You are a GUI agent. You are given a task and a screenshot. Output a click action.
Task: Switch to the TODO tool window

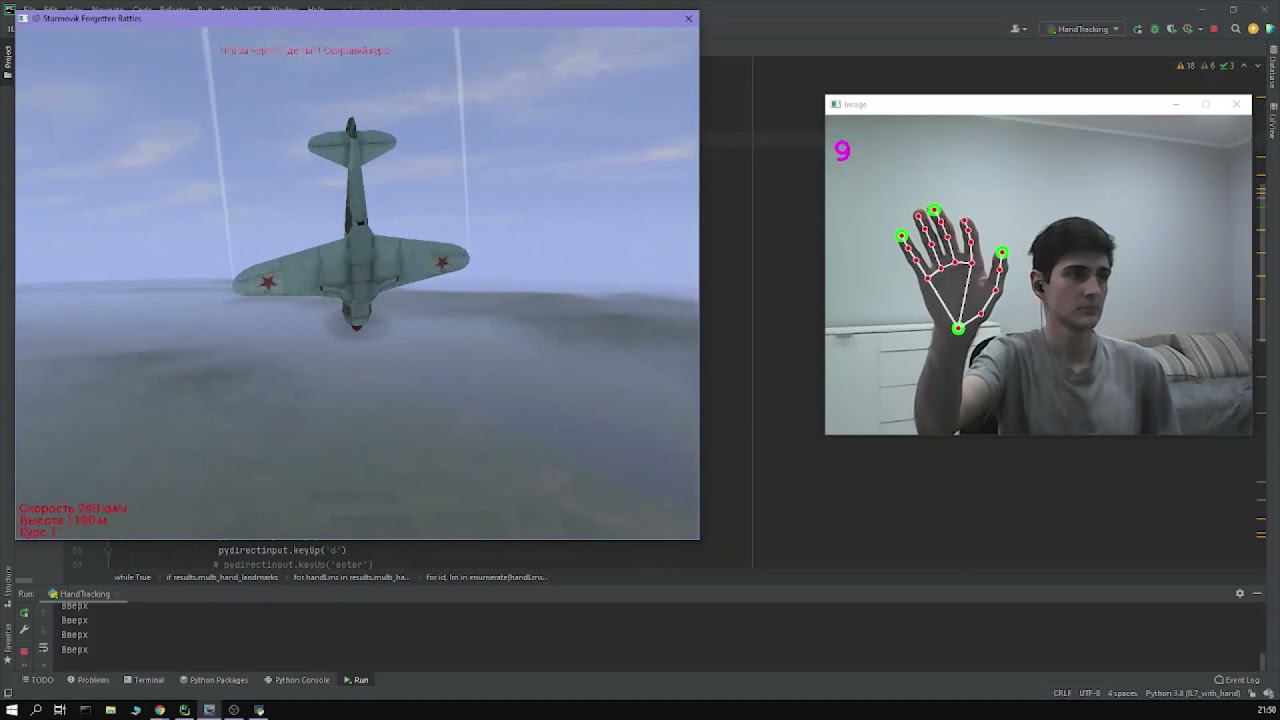point(37,680)
